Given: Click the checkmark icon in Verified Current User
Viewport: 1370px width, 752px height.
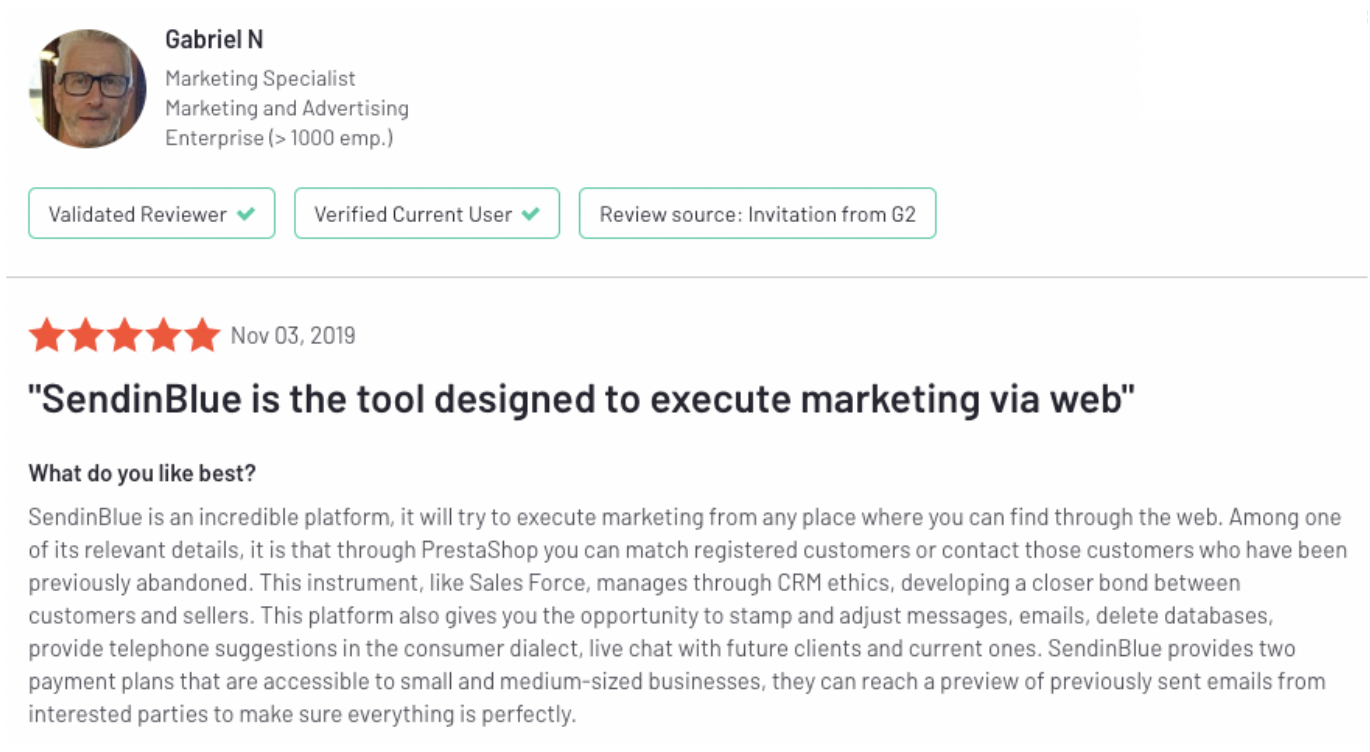Looking at the screenshot, I should [531, 214].
